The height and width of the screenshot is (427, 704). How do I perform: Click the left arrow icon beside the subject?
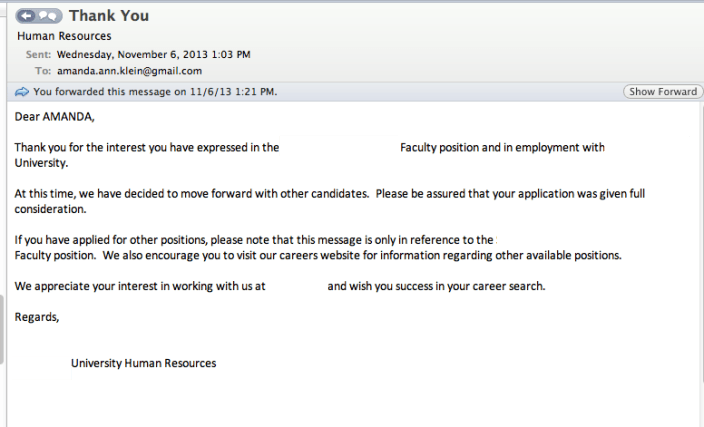tap(28, 16)
